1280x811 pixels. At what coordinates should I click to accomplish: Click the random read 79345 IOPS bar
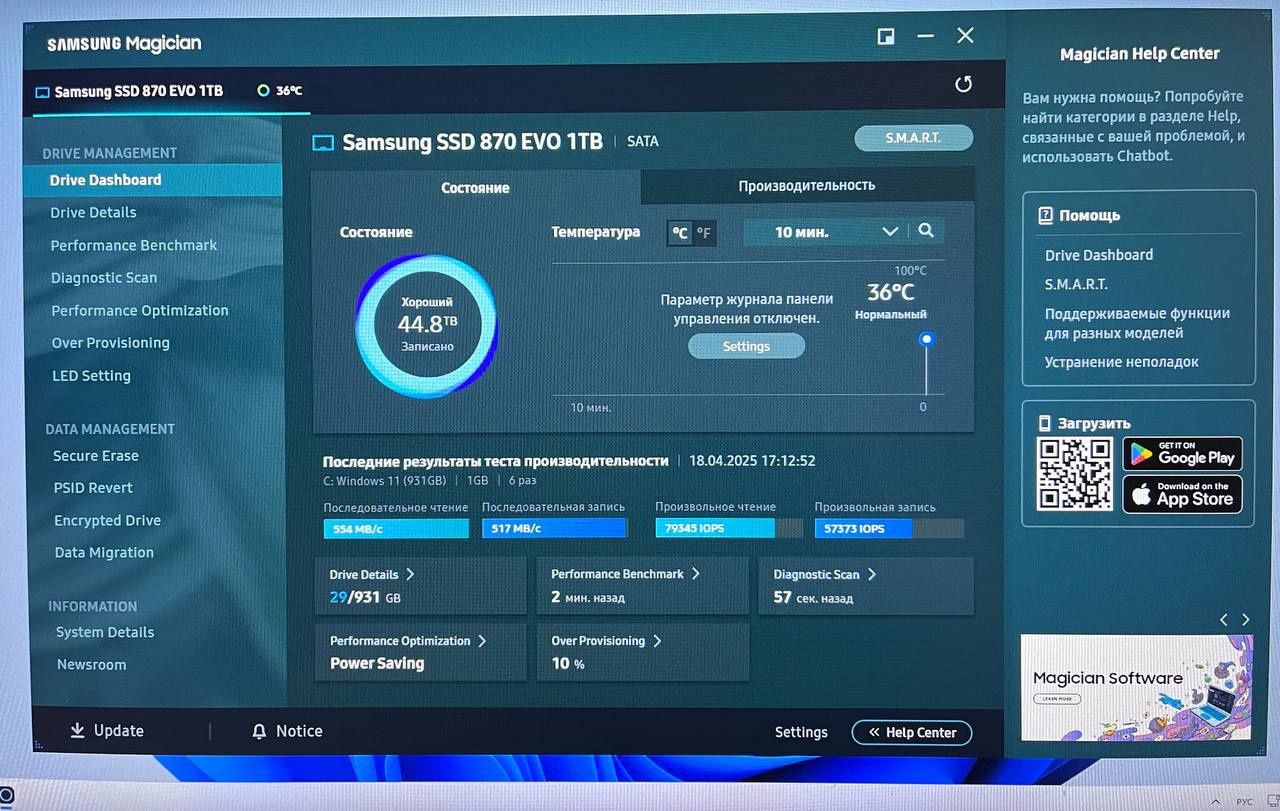point(728,528)
